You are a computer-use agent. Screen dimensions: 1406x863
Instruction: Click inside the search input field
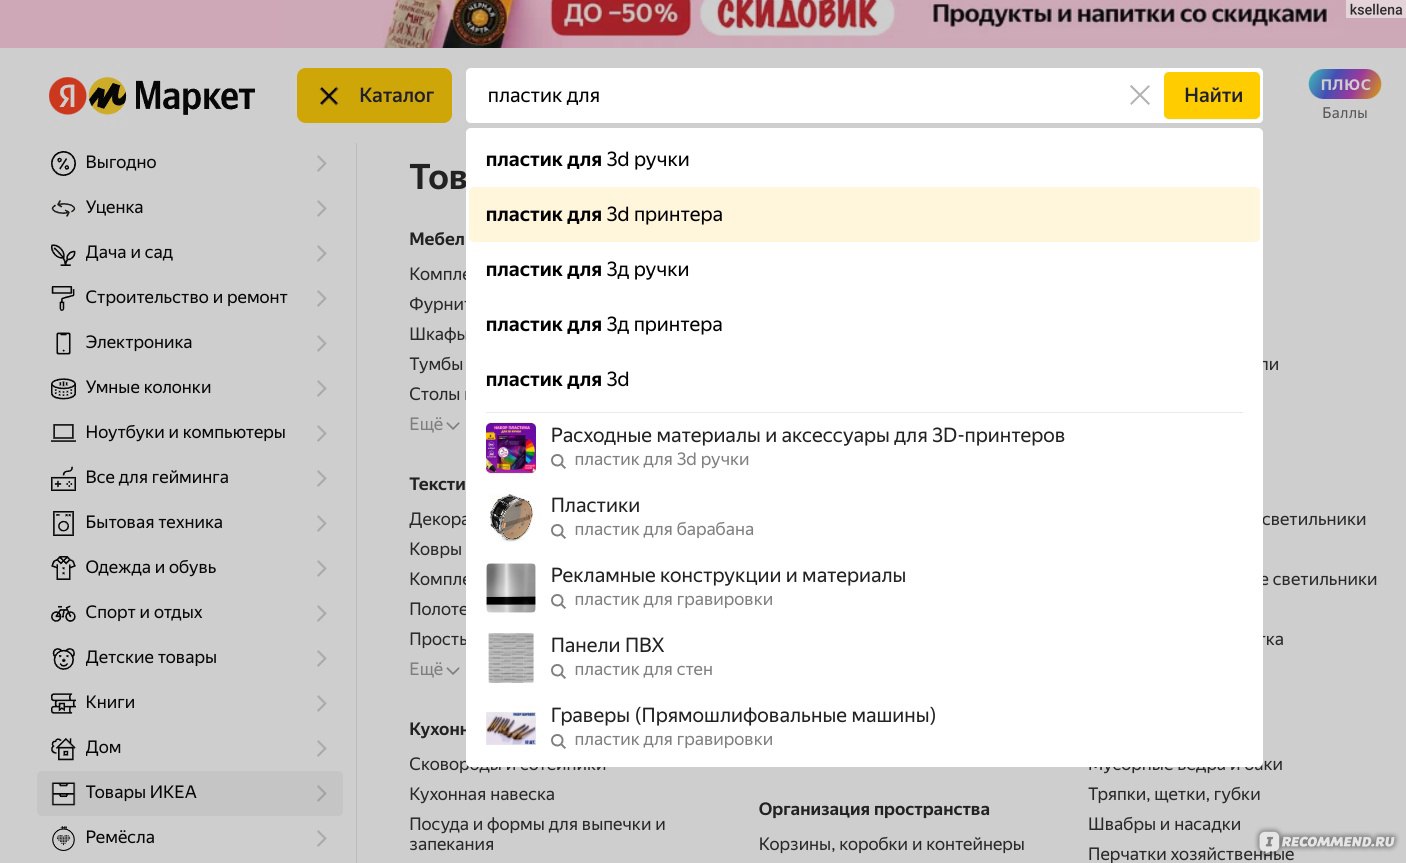[x=800, y=95]
